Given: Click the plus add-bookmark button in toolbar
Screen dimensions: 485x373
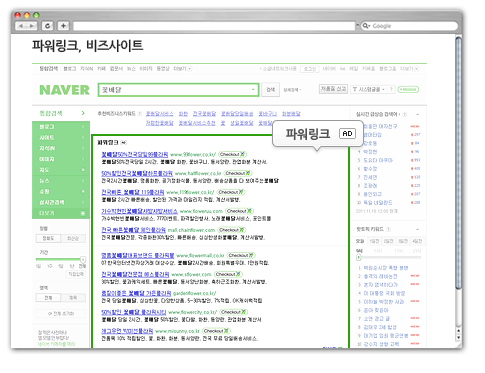Looking at the screenshot, I should pos(63,26).
